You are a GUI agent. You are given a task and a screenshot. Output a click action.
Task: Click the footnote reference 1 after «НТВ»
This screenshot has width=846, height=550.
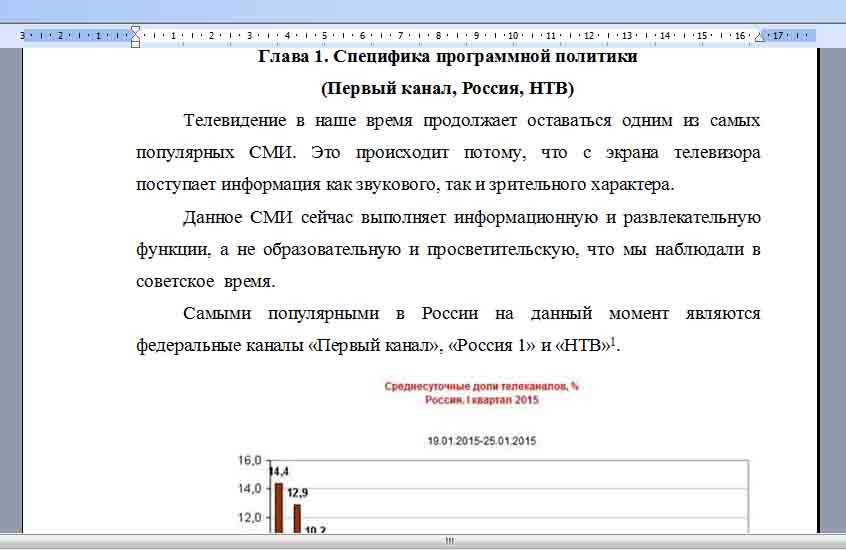click(x=613, y=342)
